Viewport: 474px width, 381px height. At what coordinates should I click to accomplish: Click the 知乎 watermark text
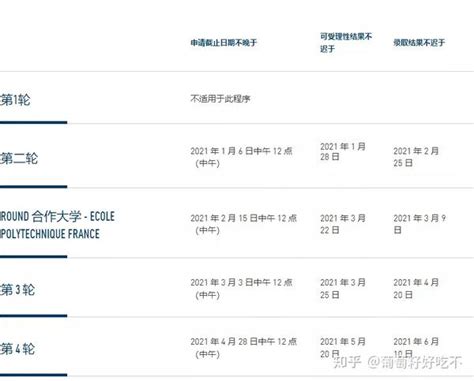coord(347,362)
